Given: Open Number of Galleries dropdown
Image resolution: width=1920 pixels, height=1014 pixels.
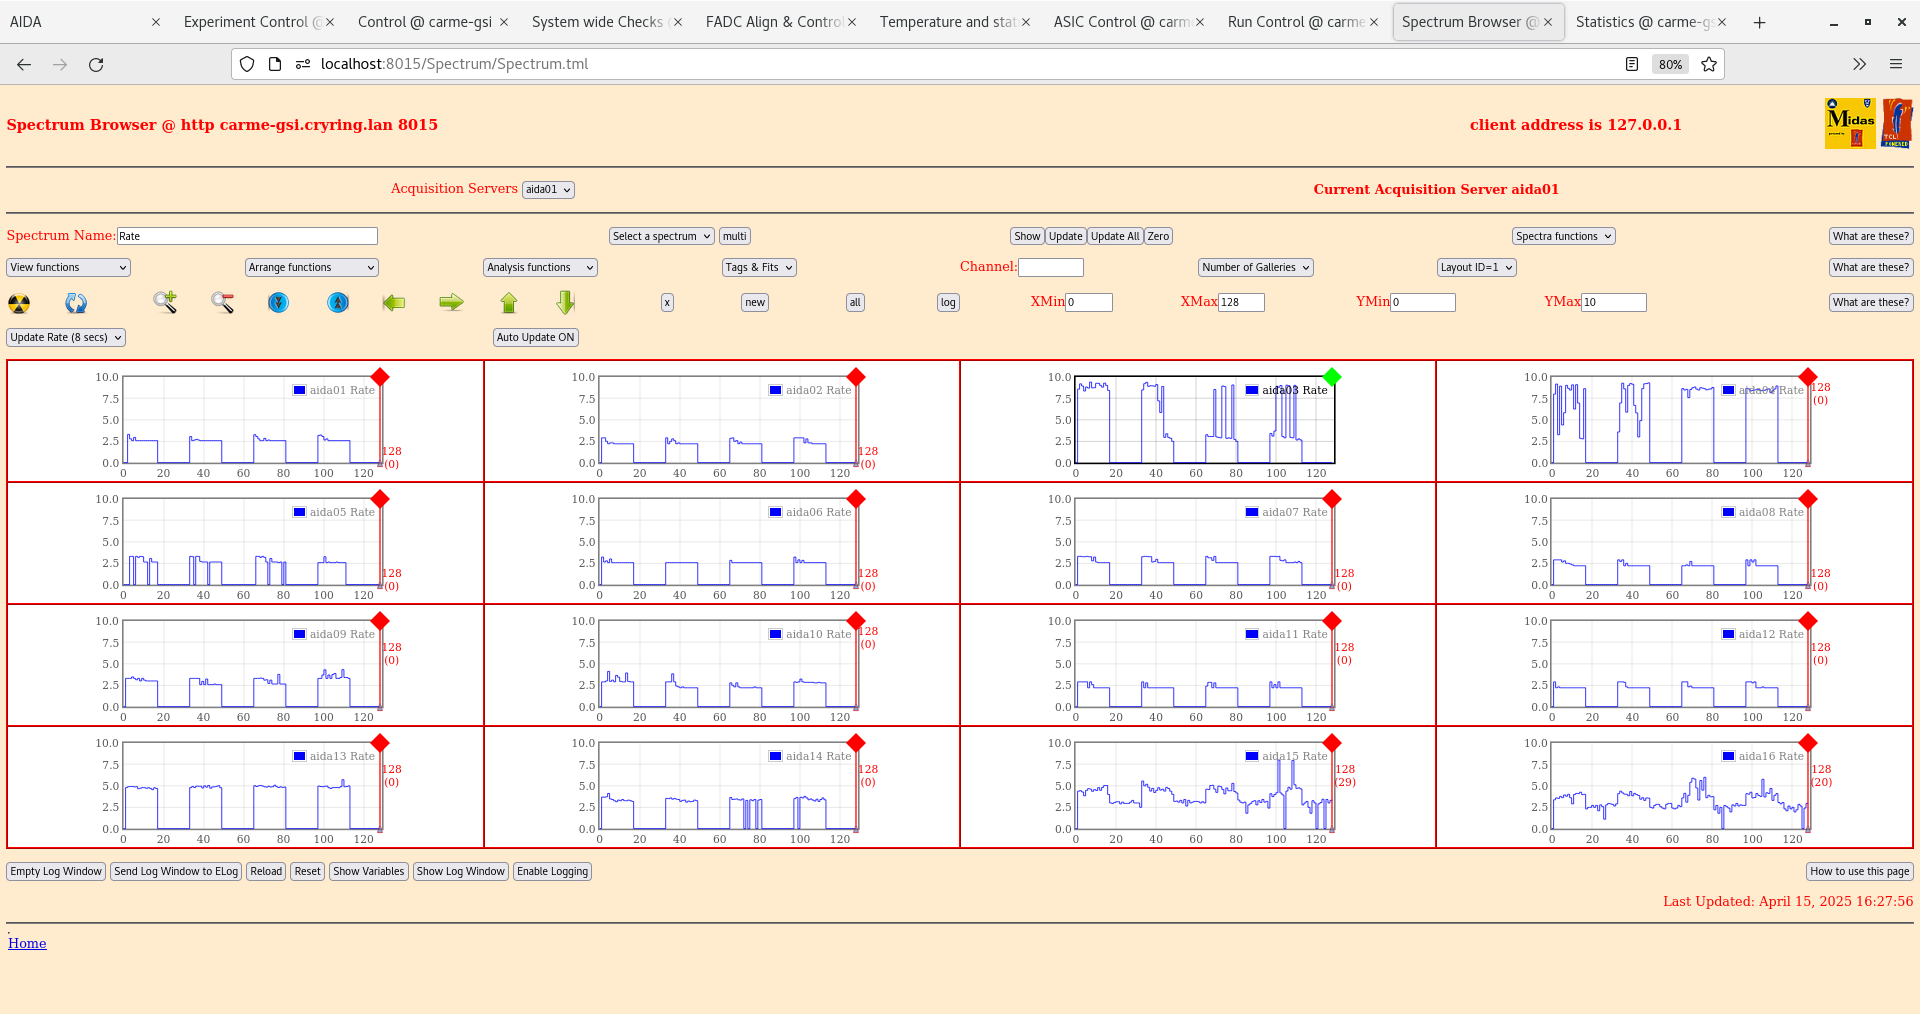Looking at the screenshot, I should [1255, 267].
